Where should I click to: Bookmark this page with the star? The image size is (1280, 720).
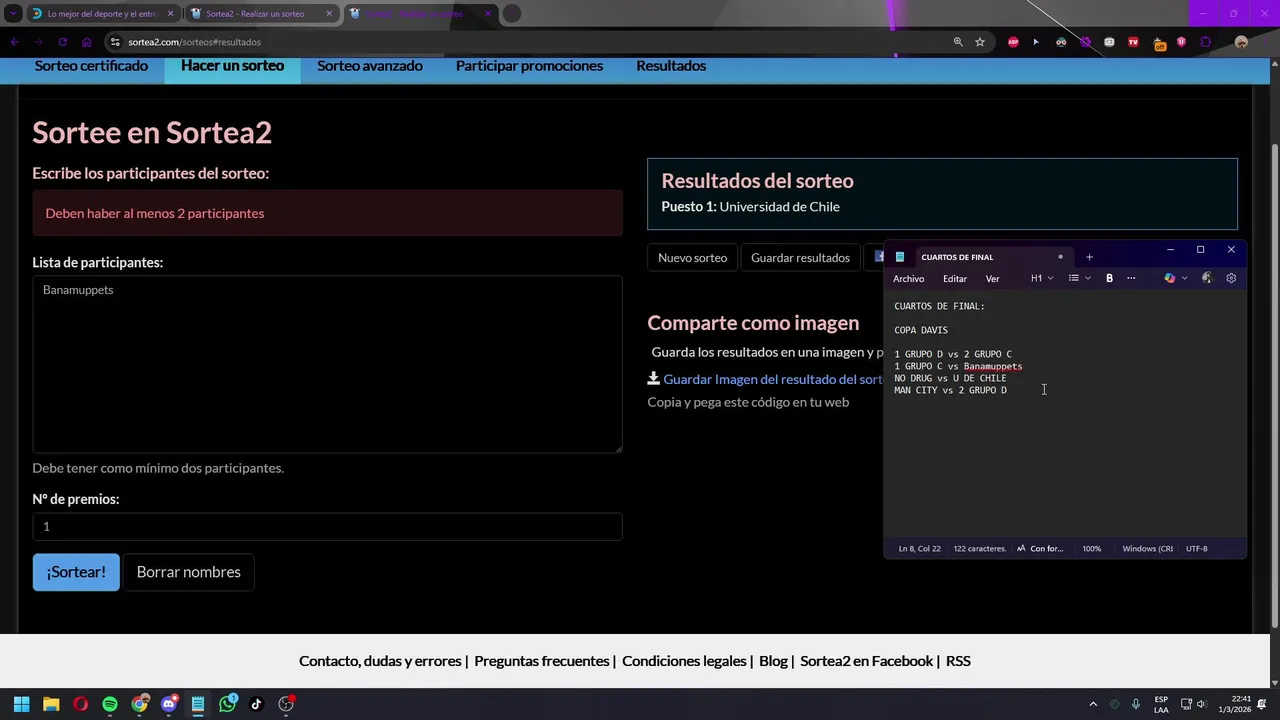point(980,42)
